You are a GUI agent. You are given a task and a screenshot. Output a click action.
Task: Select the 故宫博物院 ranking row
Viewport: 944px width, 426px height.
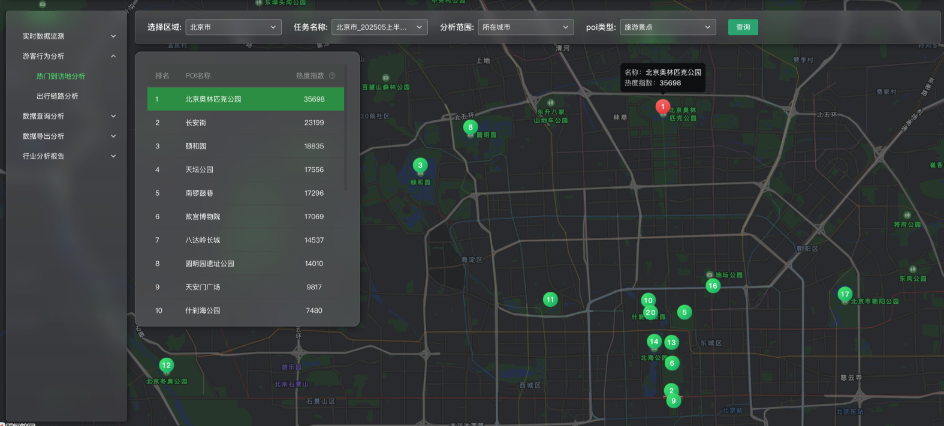[246, 217]
